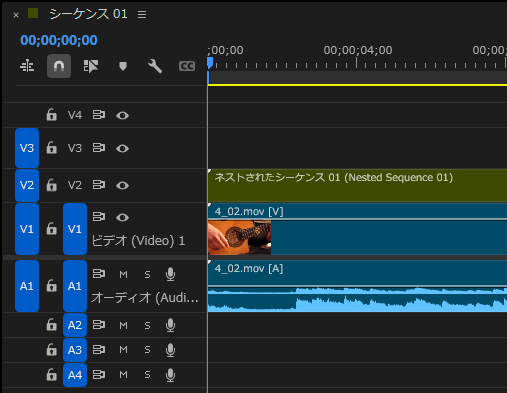Toggle sync lock for V3
This screenshot has width=507, height=393.
(99, 148)
